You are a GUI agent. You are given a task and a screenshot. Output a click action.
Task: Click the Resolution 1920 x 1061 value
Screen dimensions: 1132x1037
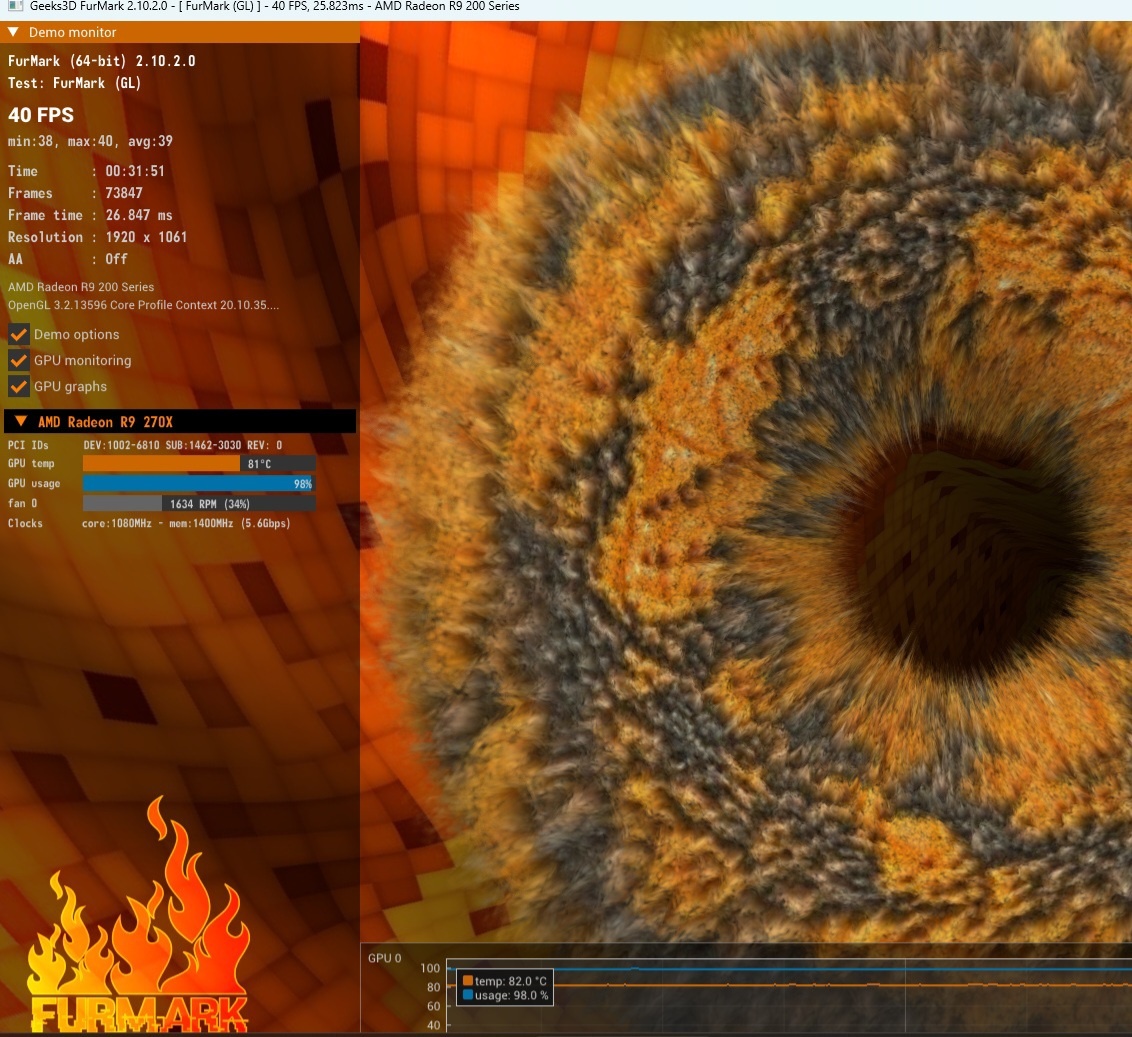[147, 237]
